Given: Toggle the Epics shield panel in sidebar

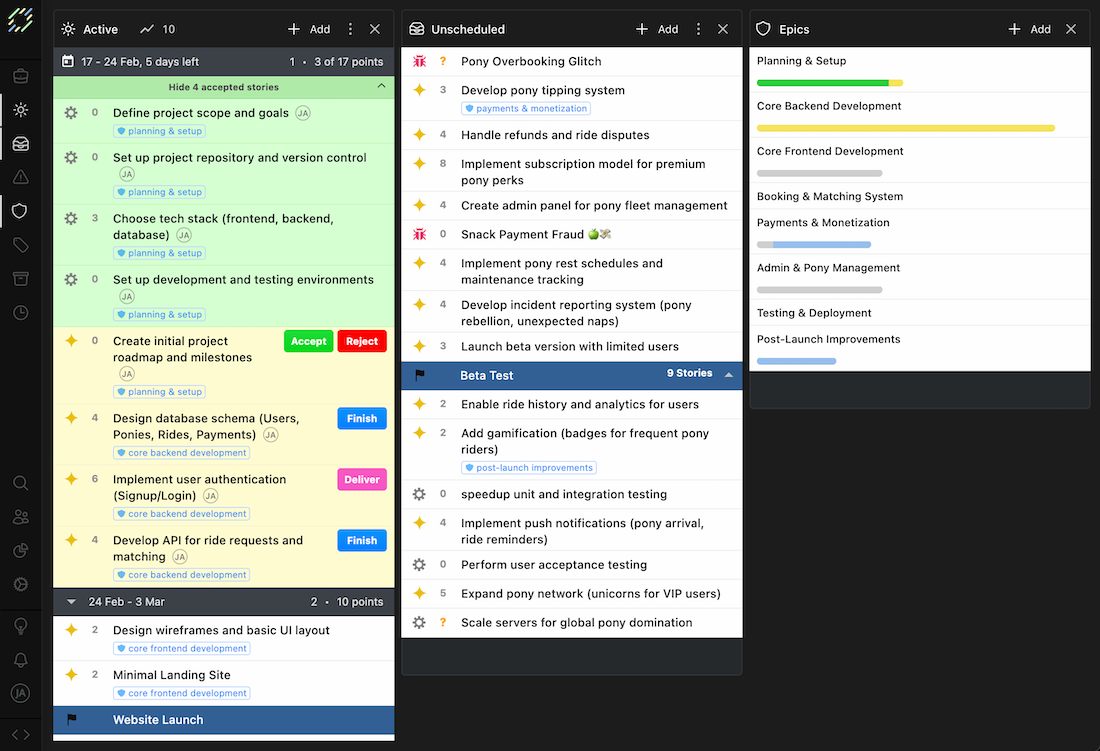Looking at the screenshot, I should pyautogui.click(x=20, y=211).
